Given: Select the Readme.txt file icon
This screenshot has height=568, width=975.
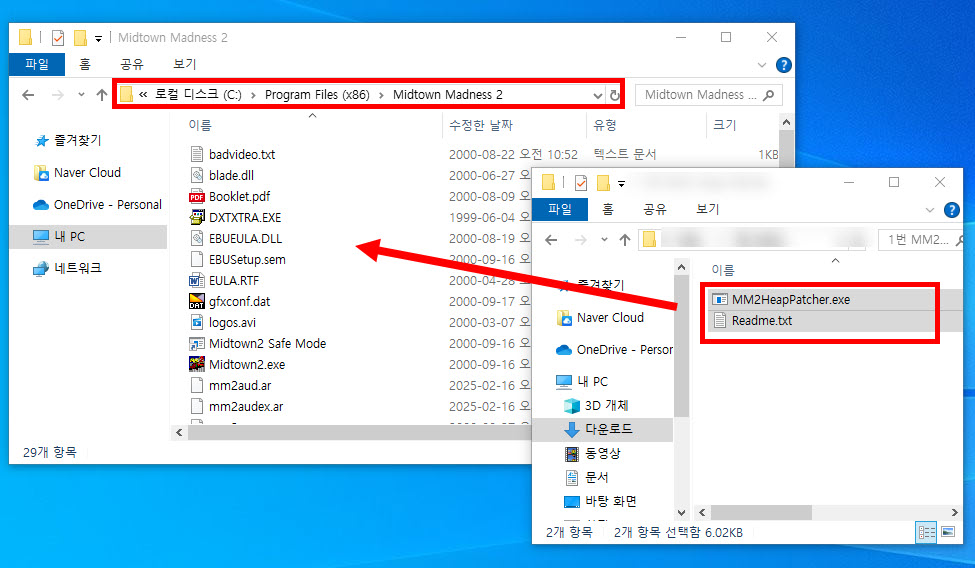Looking at the screenshot, I should [x=719, y=321].
